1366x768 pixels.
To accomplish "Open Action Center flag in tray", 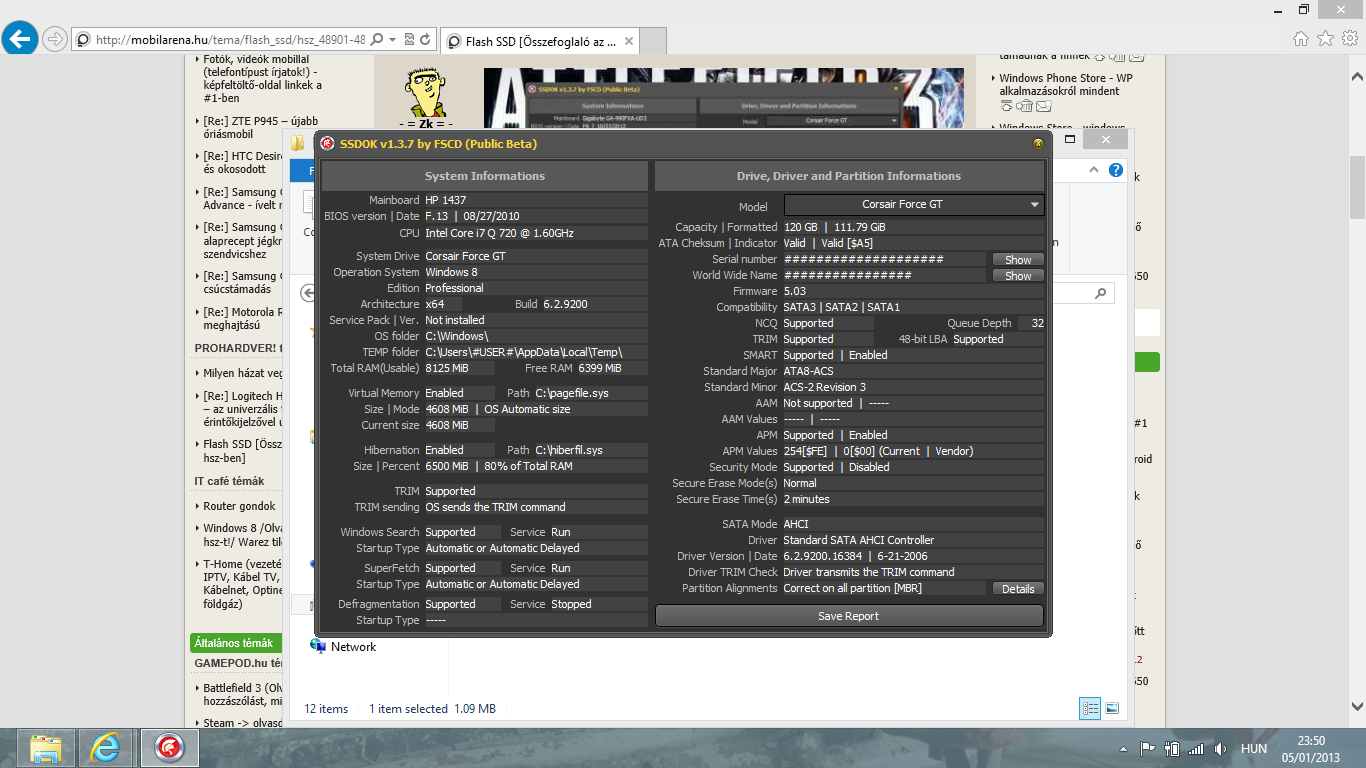I will pyautogui.click(x=1147, y=748).
